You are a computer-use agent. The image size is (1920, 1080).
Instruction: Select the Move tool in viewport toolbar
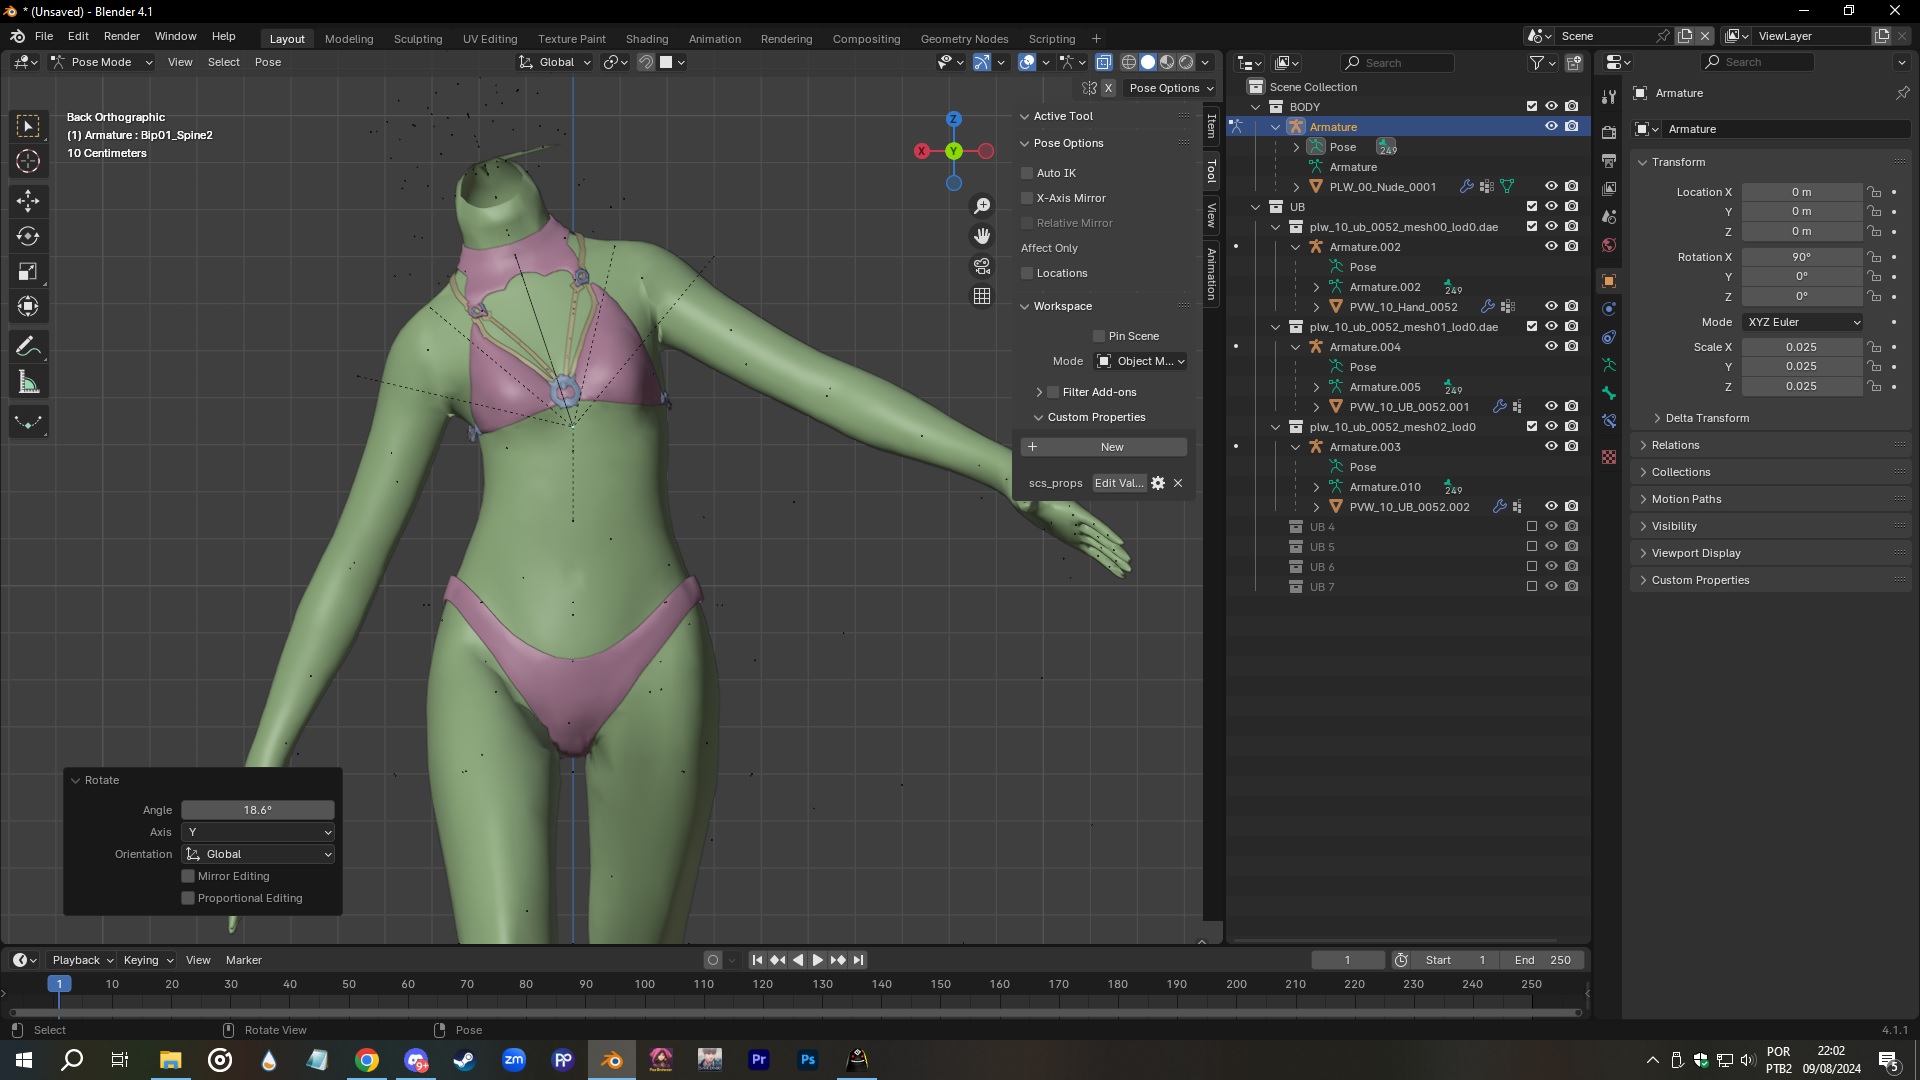[x=28, y=200]
